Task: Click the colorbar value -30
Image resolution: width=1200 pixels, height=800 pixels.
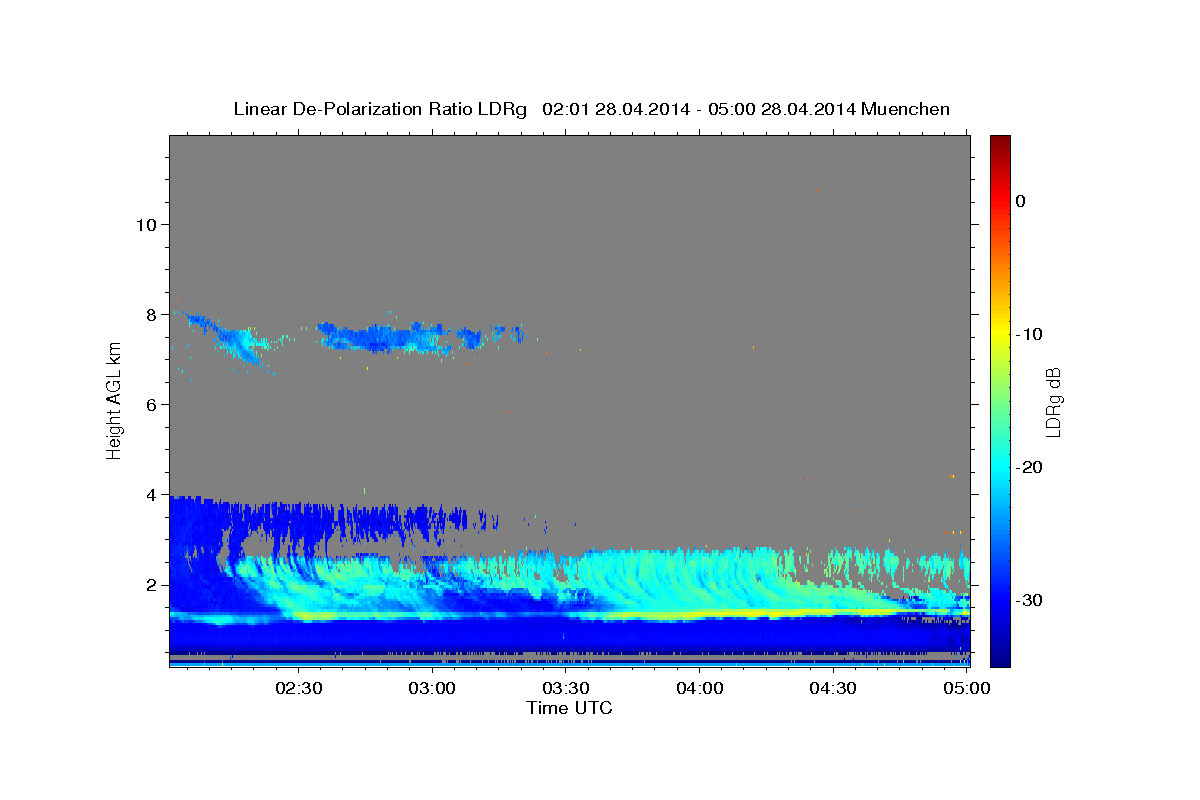Action: coord(1029,600)
